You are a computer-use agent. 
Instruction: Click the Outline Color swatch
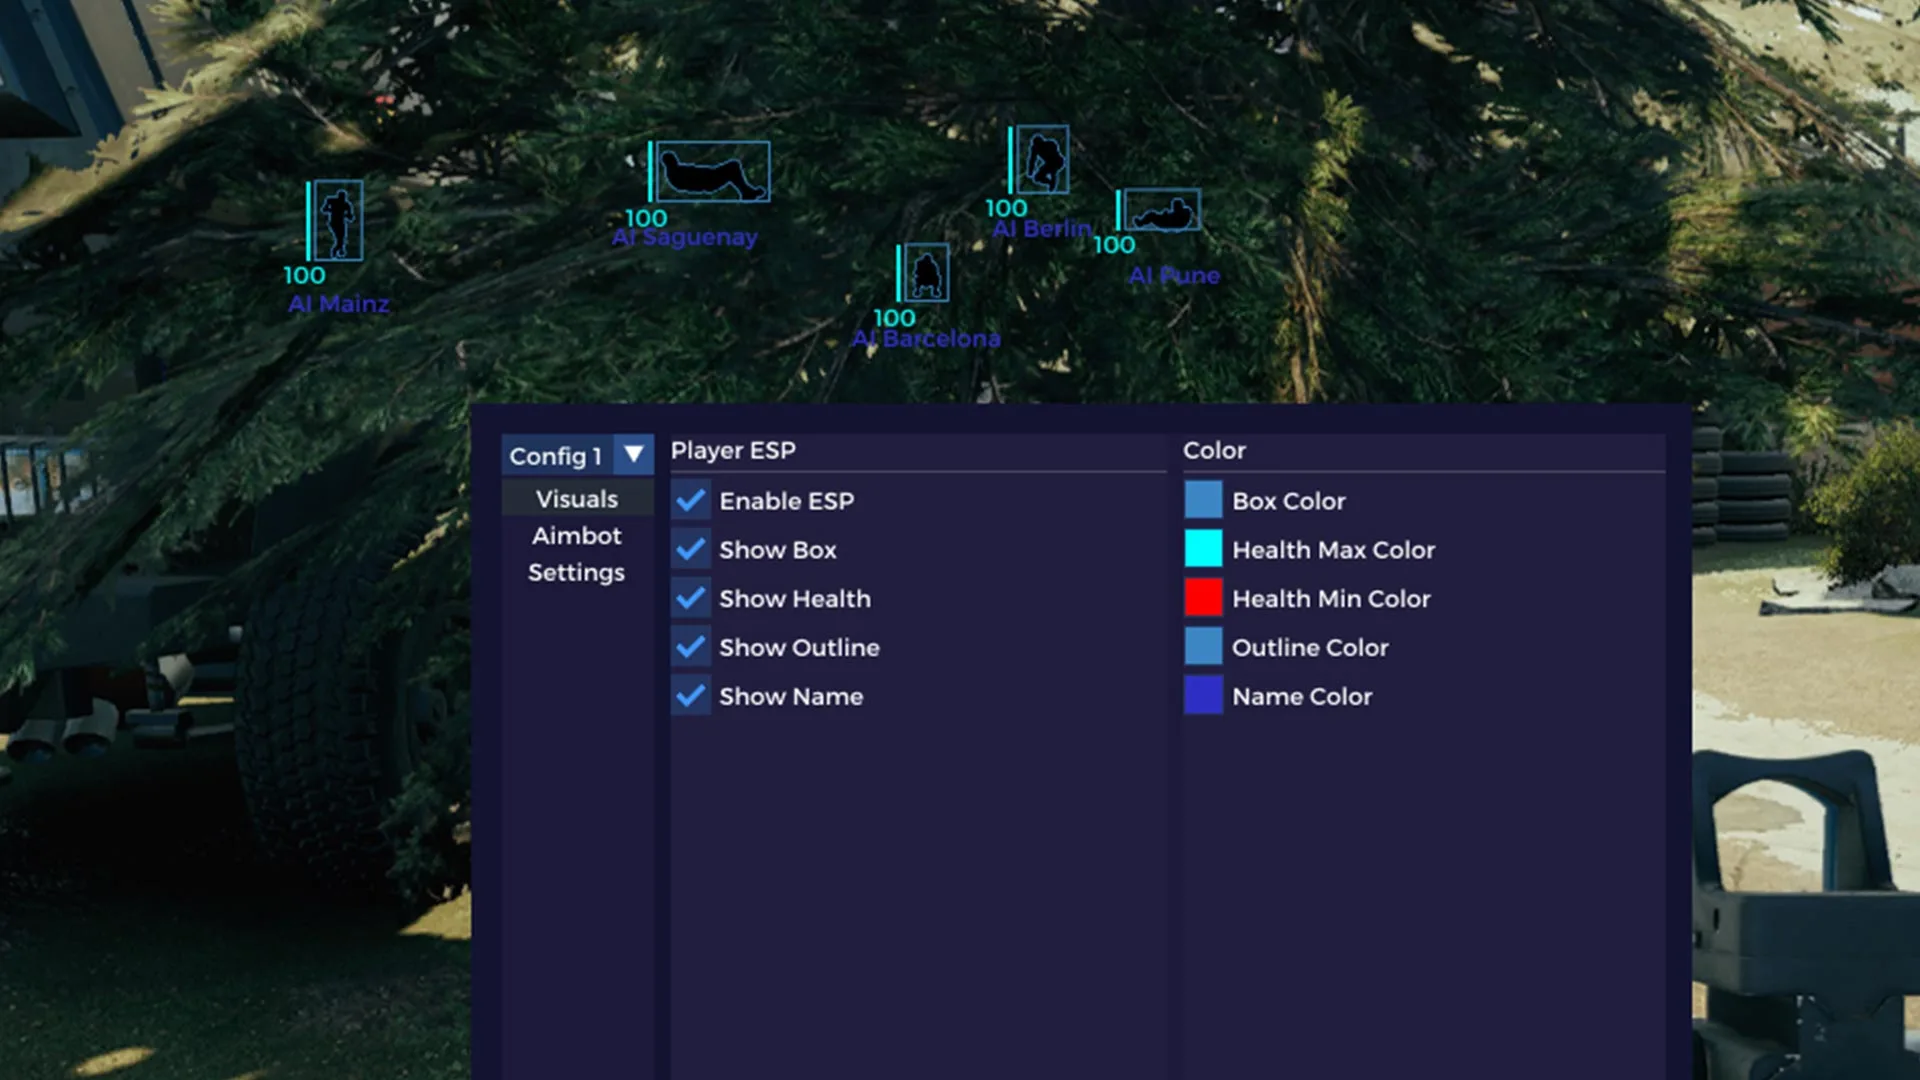pos(1203,647)
